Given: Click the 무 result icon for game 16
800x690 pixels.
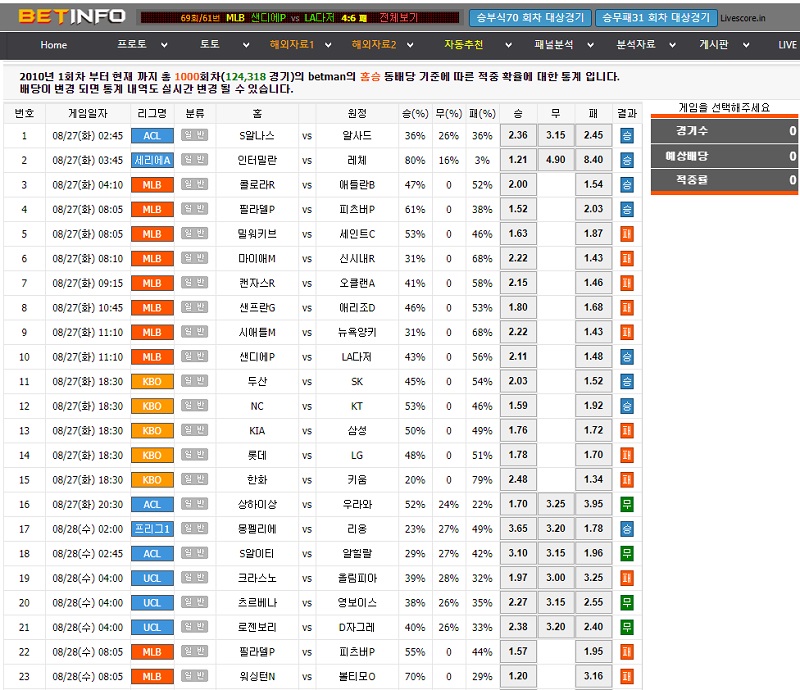Looking at the screenshot, I should 627,504.
